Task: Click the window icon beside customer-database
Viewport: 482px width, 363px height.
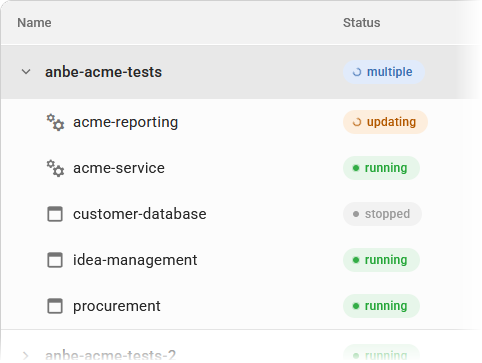Action: pos(55,214)
